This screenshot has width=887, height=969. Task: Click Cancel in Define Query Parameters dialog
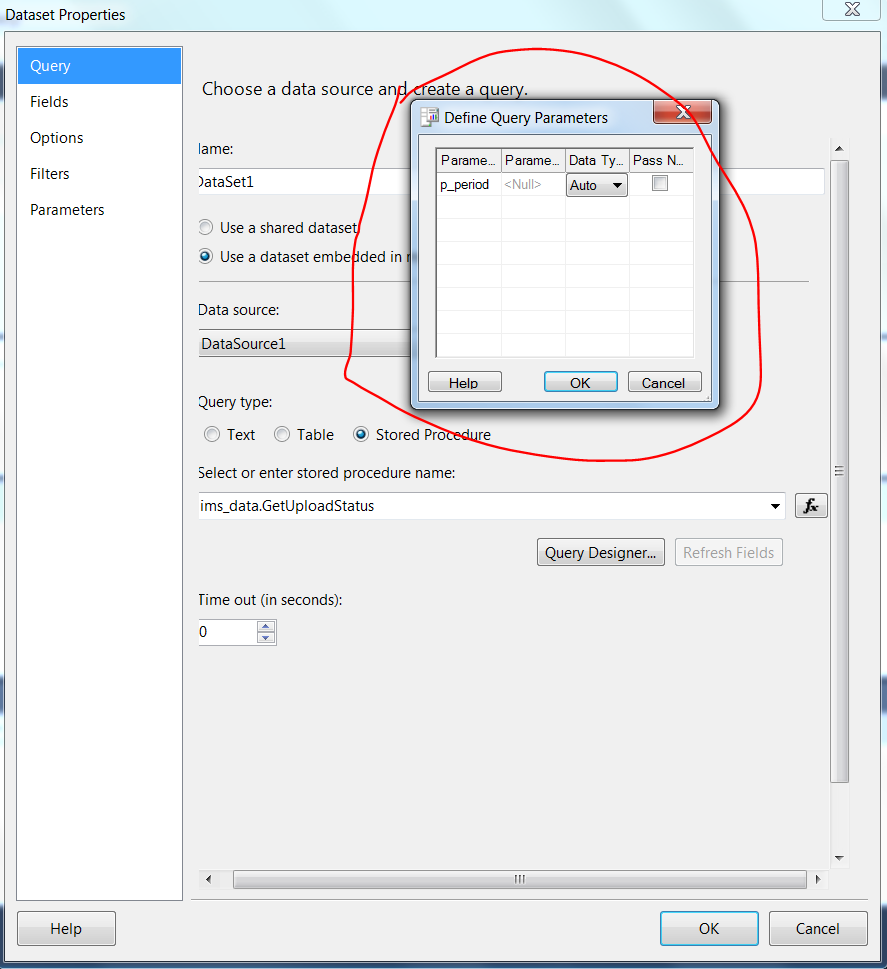[664, 383]
